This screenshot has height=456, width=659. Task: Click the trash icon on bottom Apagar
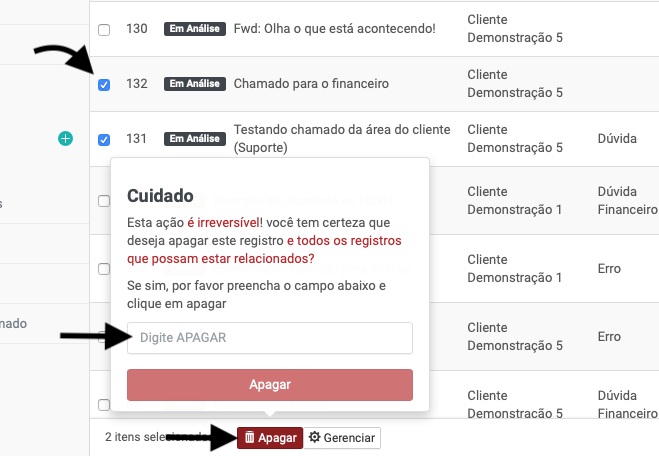(250, 438)
